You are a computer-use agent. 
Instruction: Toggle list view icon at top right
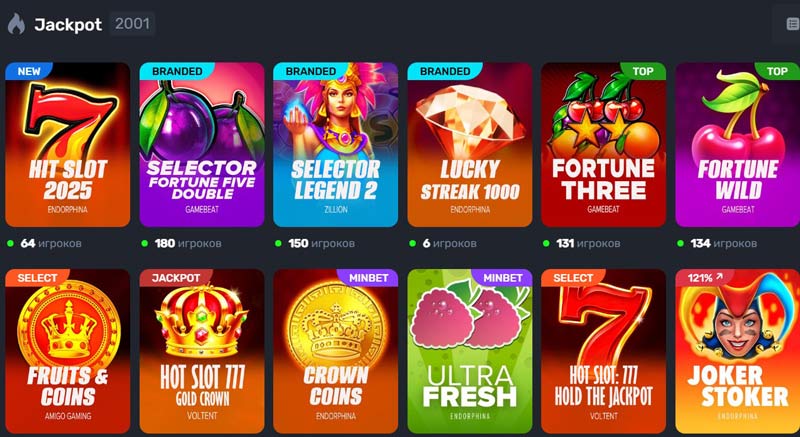[x=792, y=24]
